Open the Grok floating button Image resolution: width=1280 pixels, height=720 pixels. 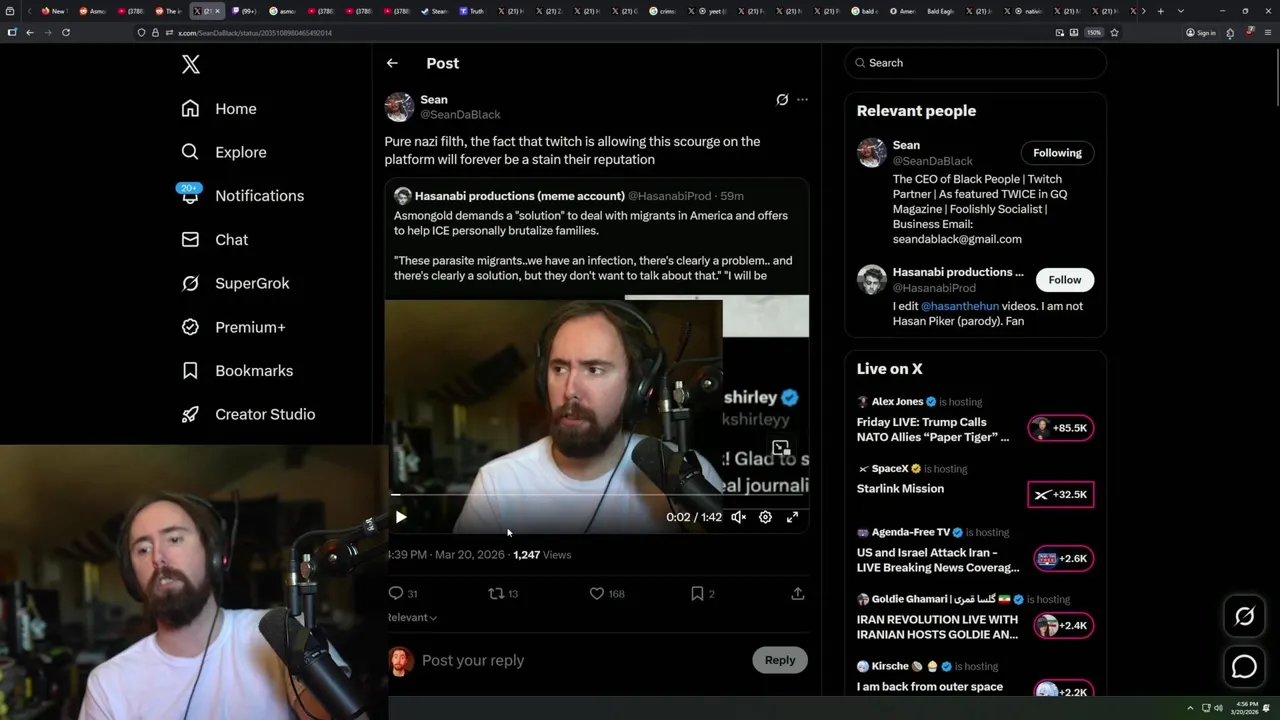[1245, 617]
